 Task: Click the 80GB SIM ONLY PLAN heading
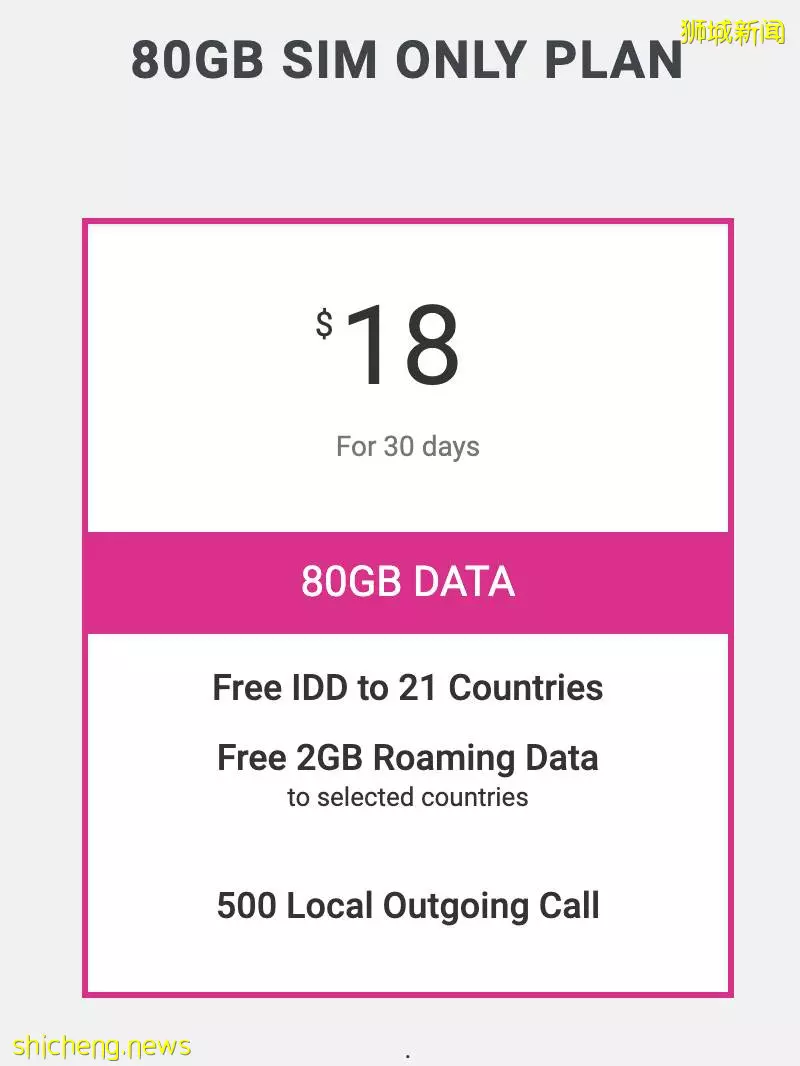click(x=406, y=60)
